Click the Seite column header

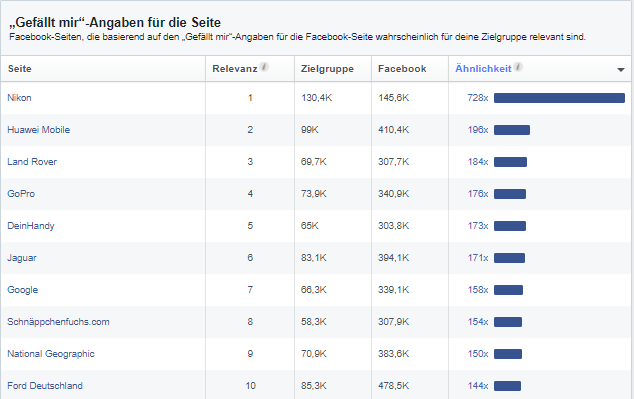19,69
